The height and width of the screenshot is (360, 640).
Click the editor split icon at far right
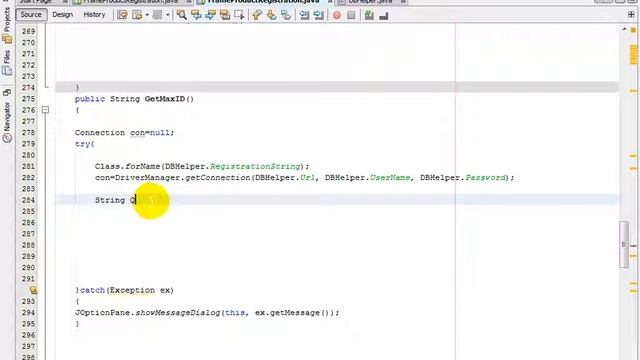631,15
